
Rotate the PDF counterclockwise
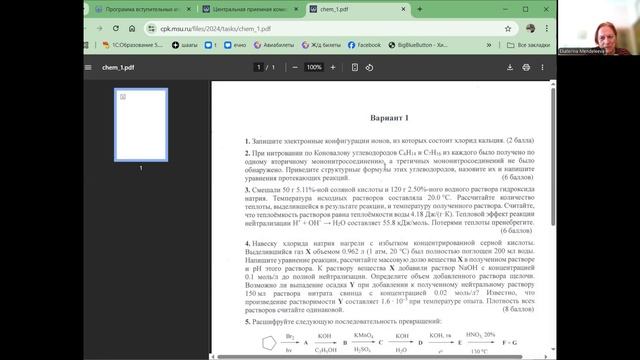tap(369, 67)
